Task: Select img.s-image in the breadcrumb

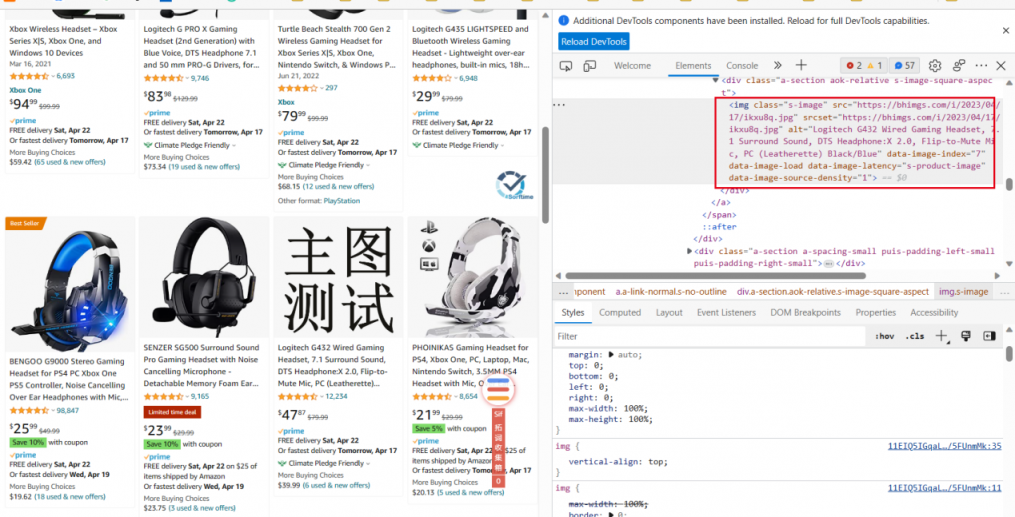Action: (x=964, y=292)
